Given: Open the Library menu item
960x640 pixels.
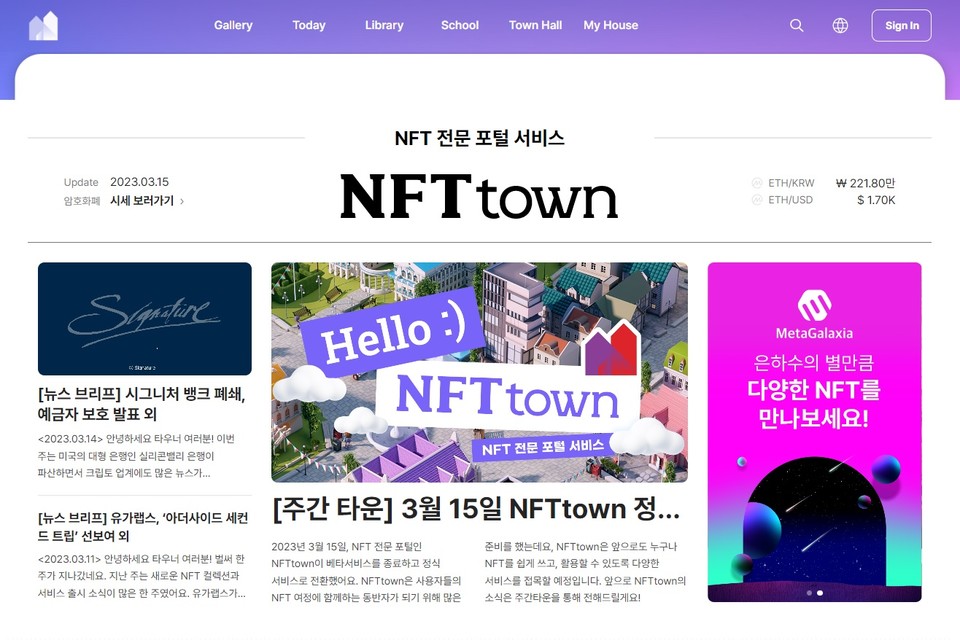Looking at the screenshot, I should pos(384,25).
